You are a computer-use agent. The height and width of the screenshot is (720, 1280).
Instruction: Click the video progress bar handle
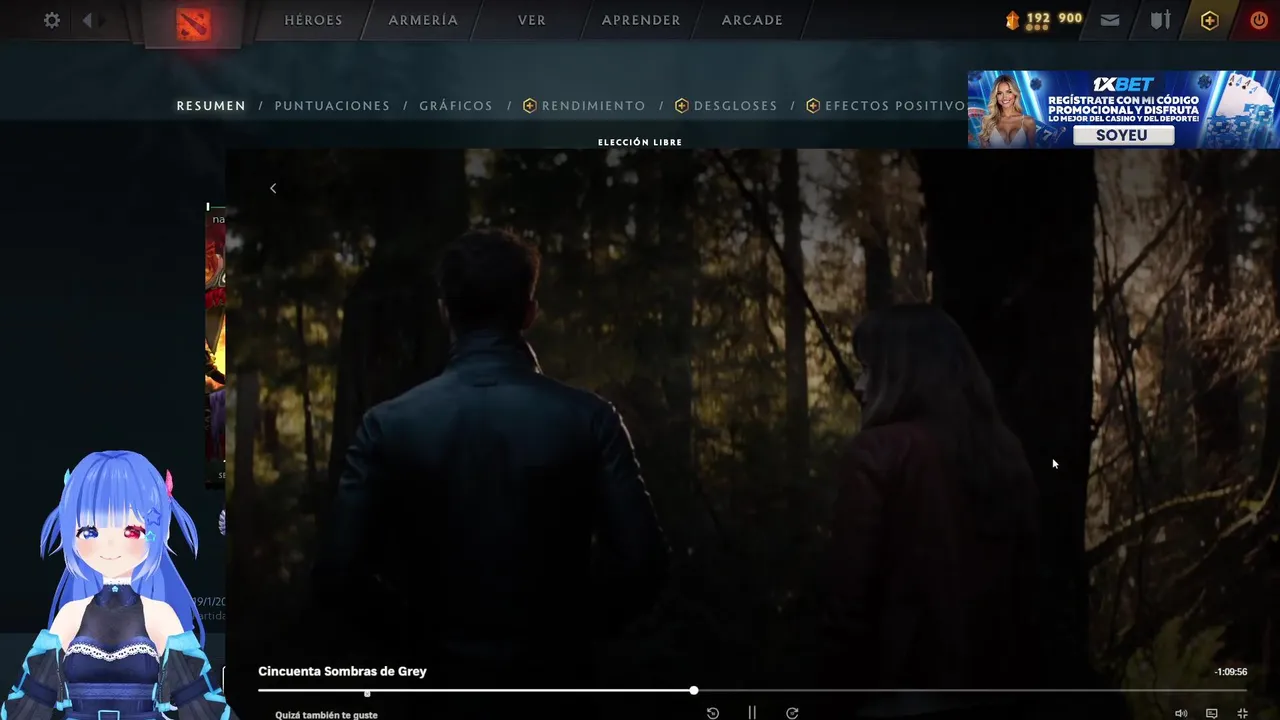pos(693,690)
